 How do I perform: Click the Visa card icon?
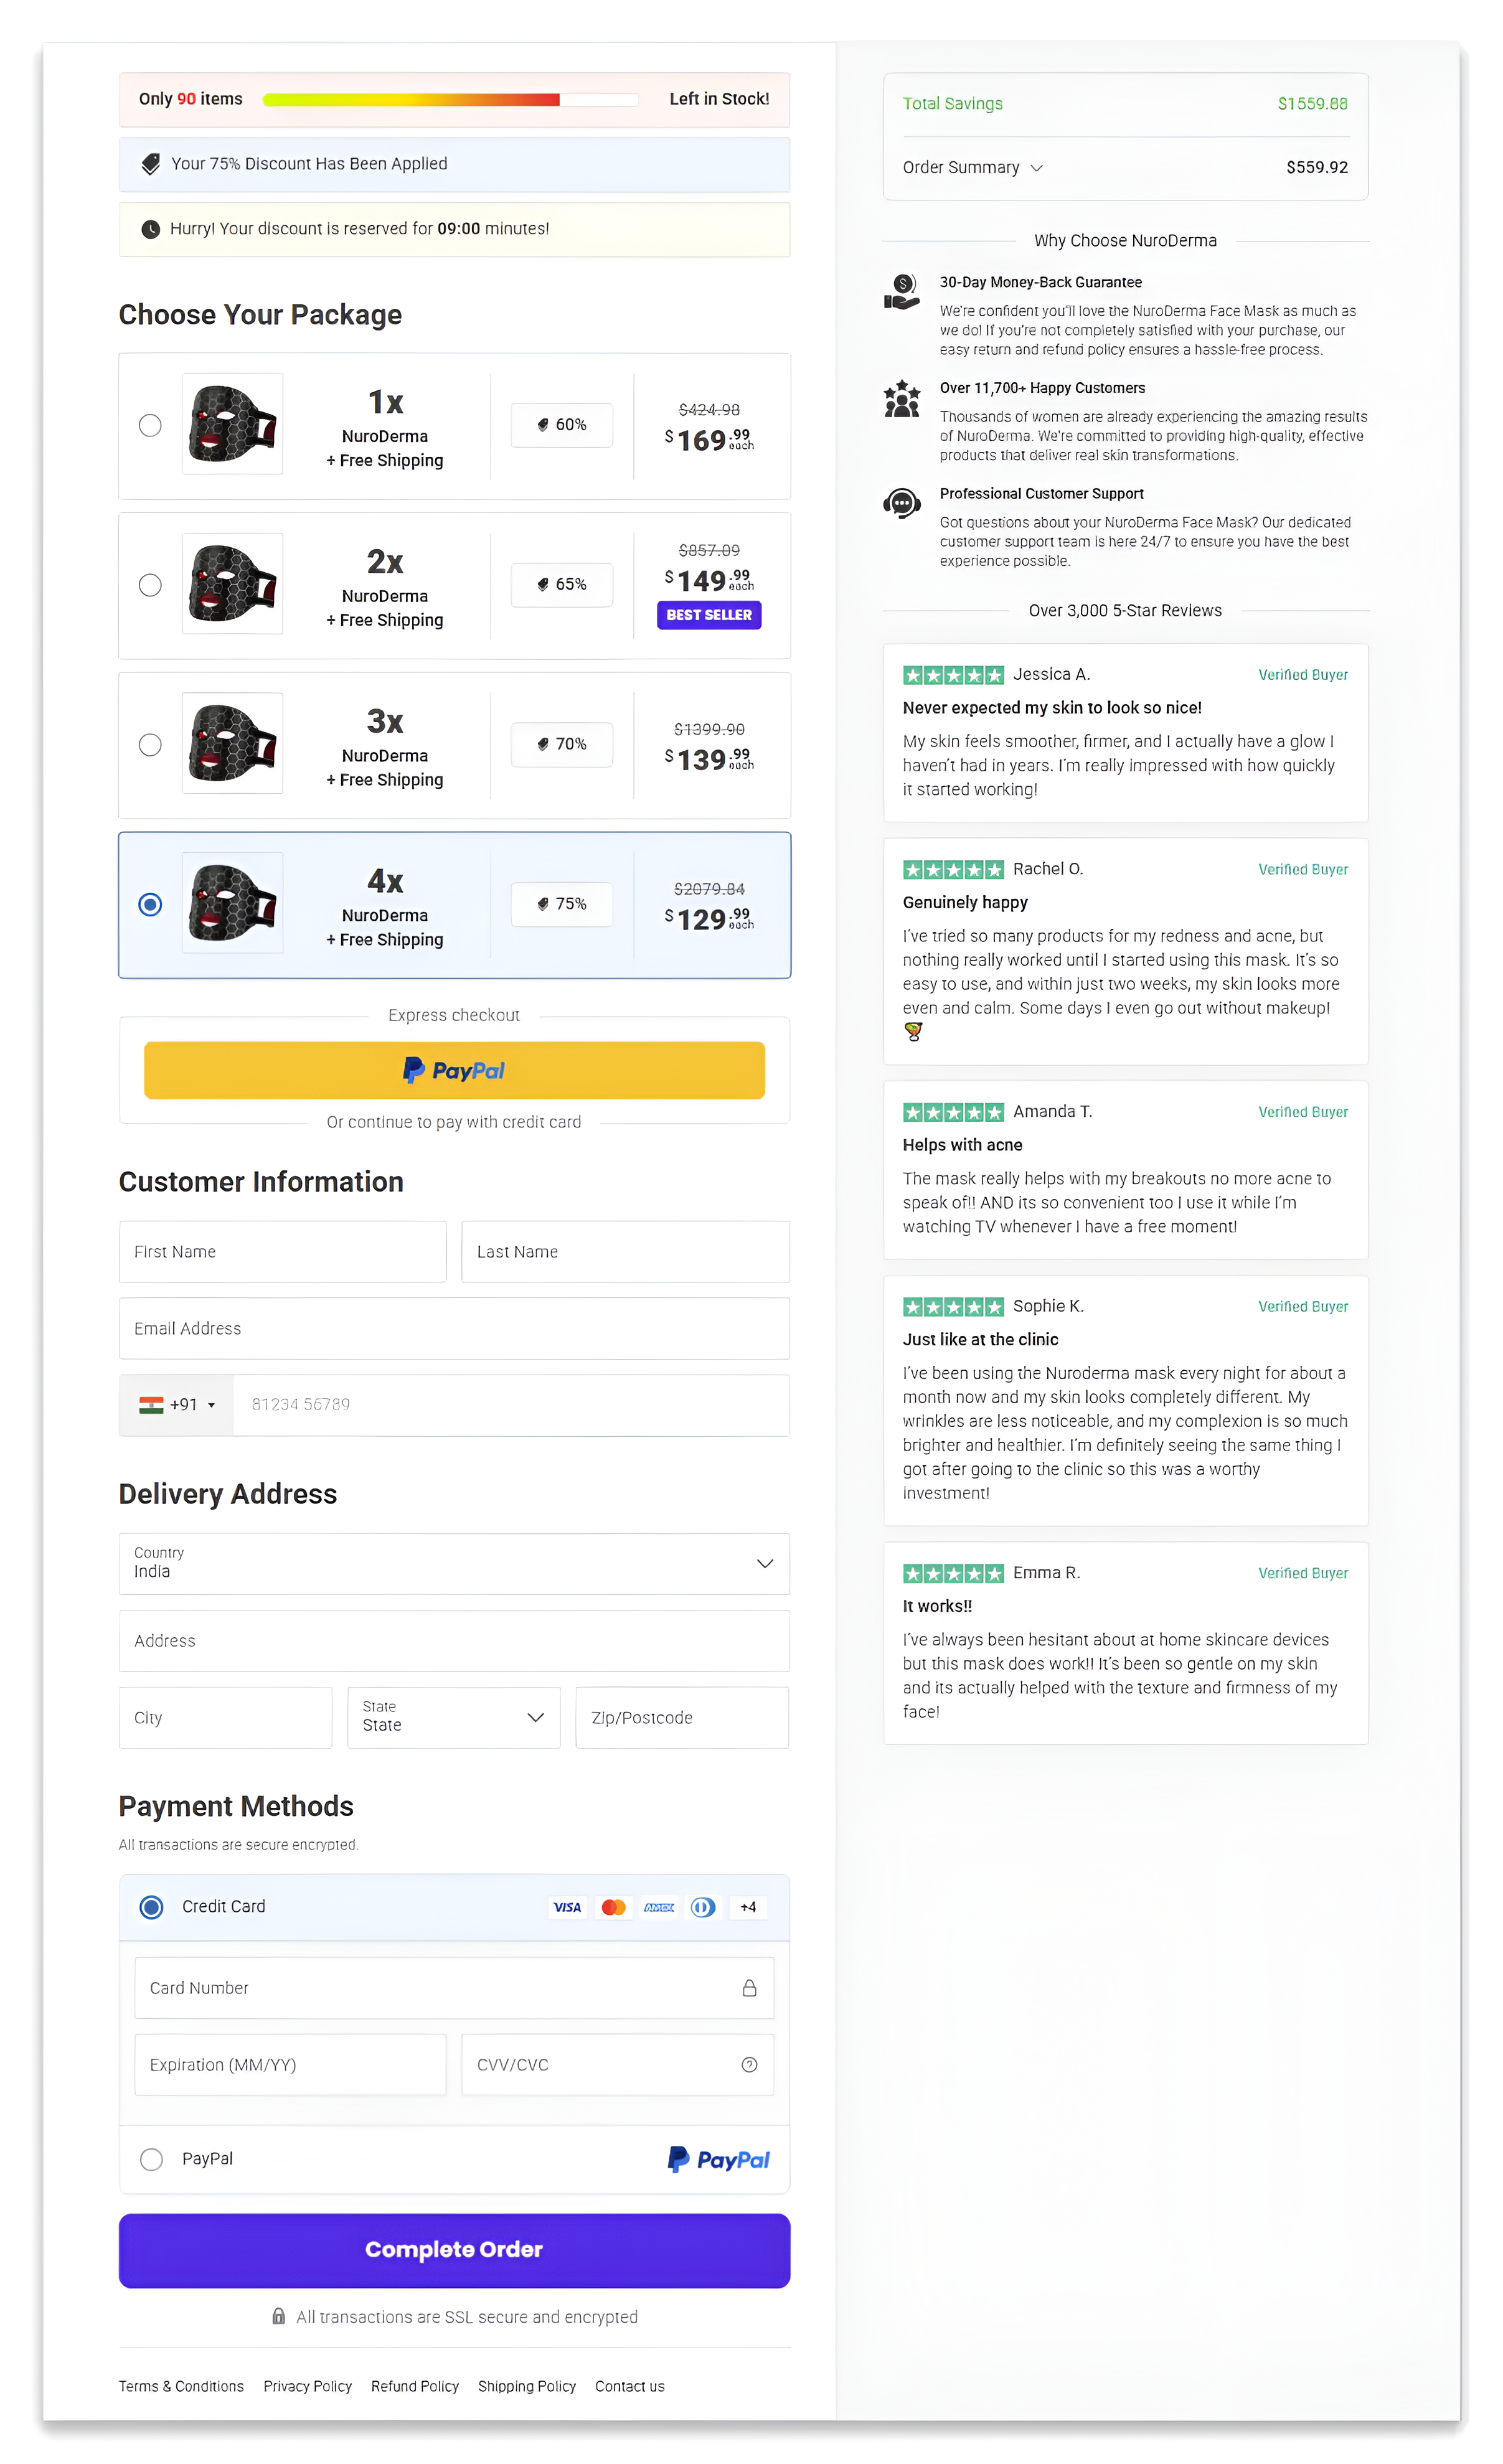[567, 1907]
